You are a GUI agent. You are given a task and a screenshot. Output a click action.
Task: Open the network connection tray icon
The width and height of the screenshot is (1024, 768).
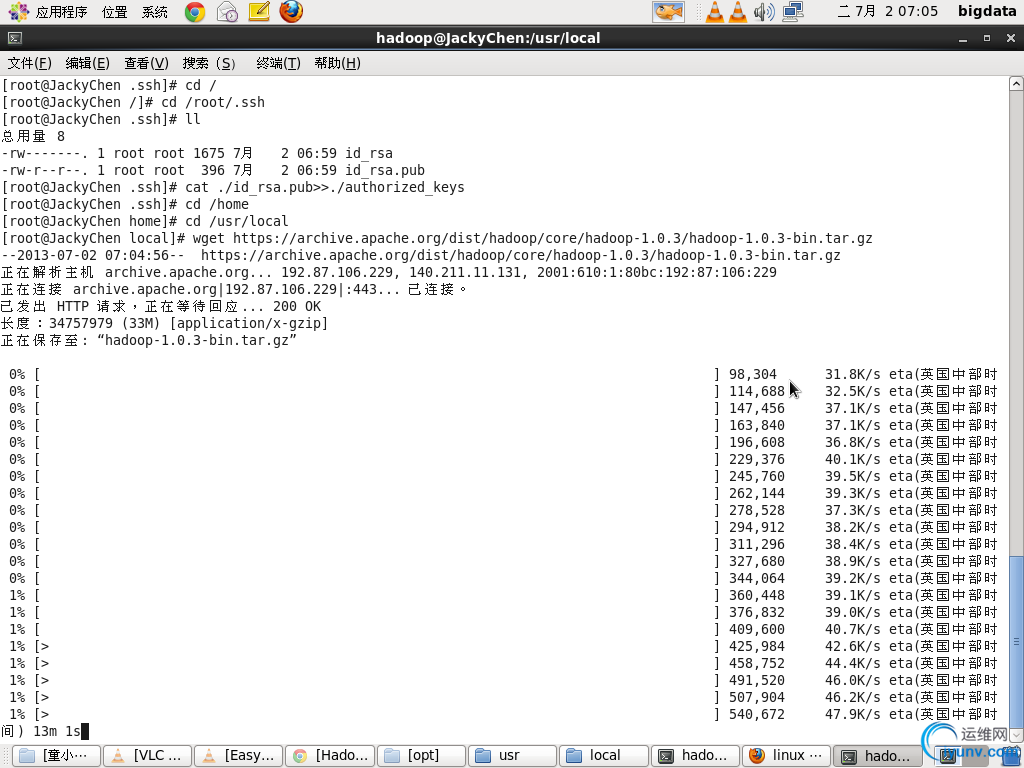[793, 12]
